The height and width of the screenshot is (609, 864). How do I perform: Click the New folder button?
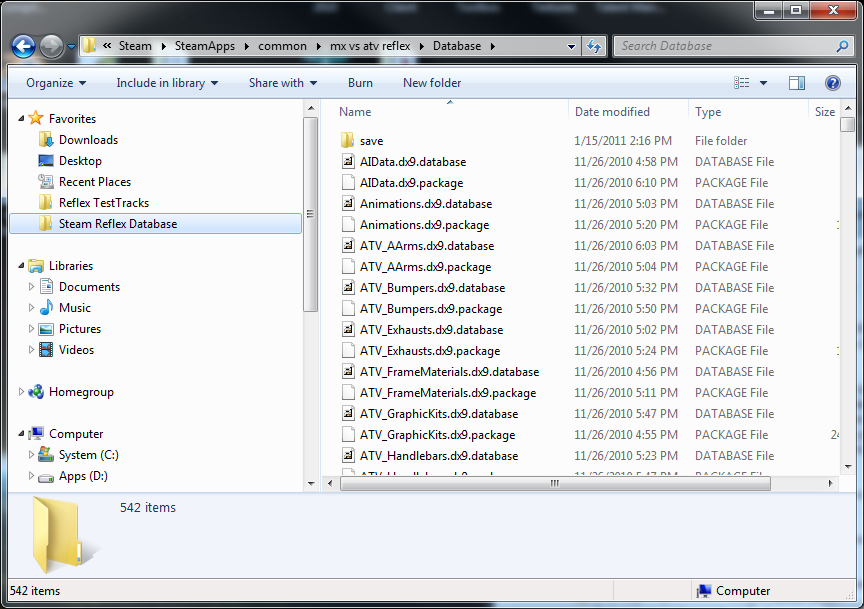[431, 82]
